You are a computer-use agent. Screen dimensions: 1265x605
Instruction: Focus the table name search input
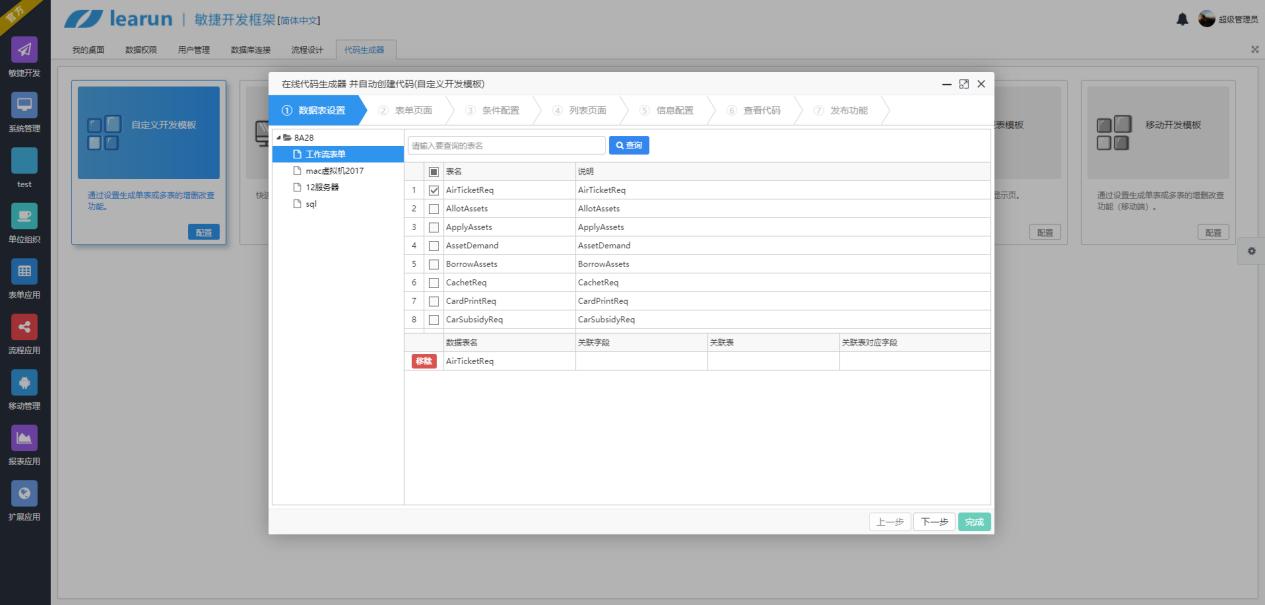[506, 146]
